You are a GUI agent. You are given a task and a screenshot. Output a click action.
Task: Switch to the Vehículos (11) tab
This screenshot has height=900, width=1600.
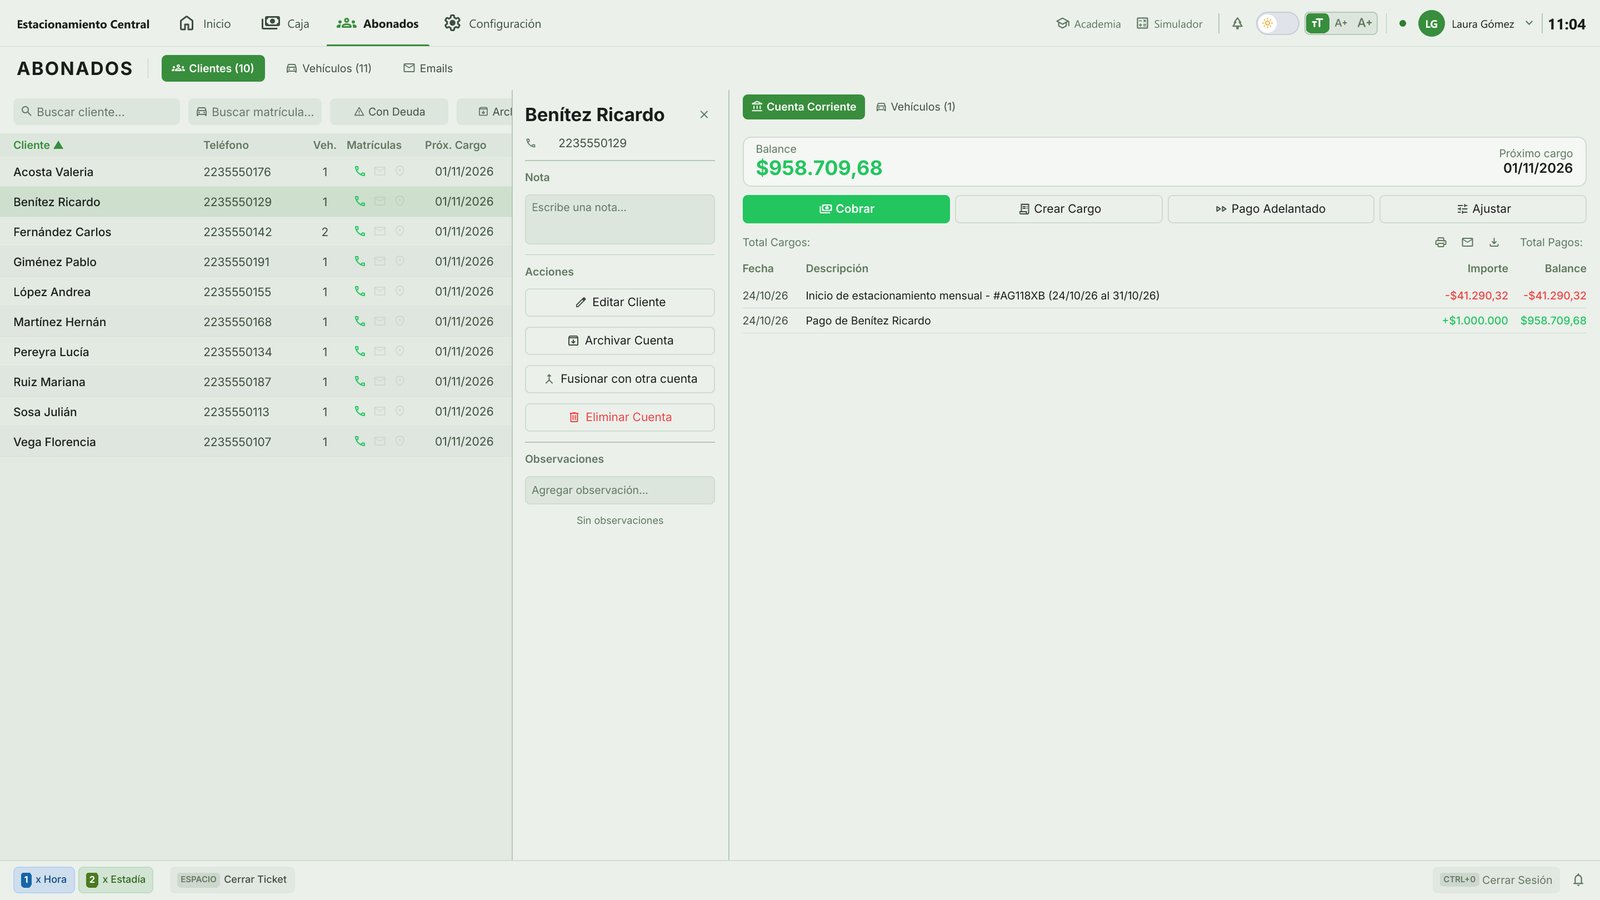click(x=329, y=68)
